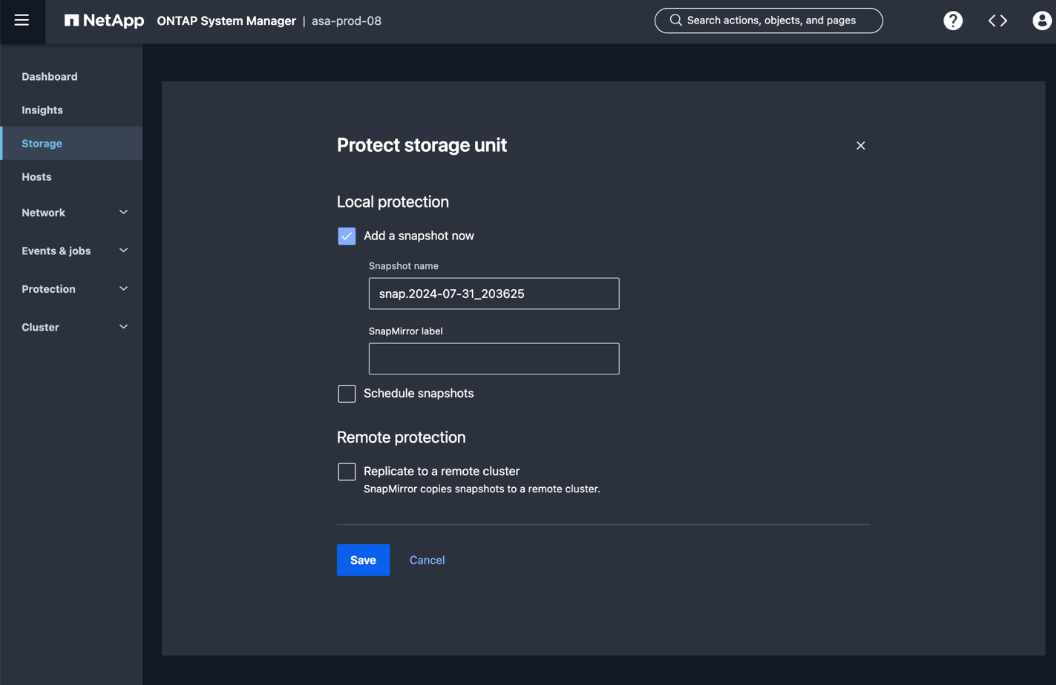Image resolution: width=1056 pixels, height=685 pixels.
Task: Open the help question mark icon
Action: click(953, 21)
